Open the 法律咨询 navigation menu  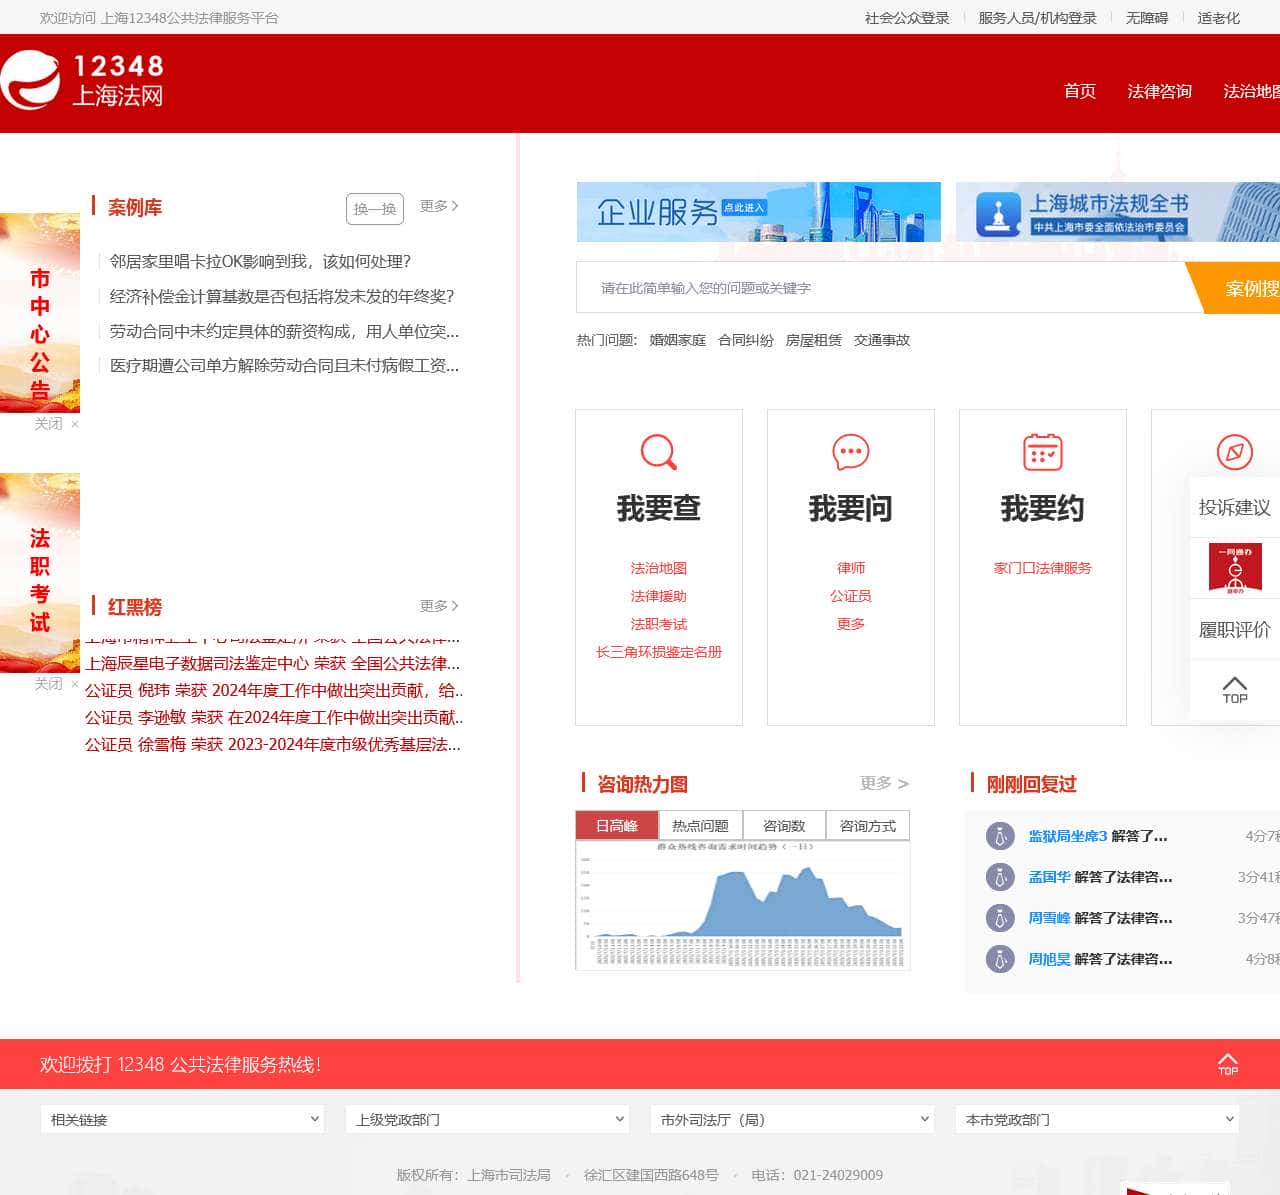tap(1159, 91)
